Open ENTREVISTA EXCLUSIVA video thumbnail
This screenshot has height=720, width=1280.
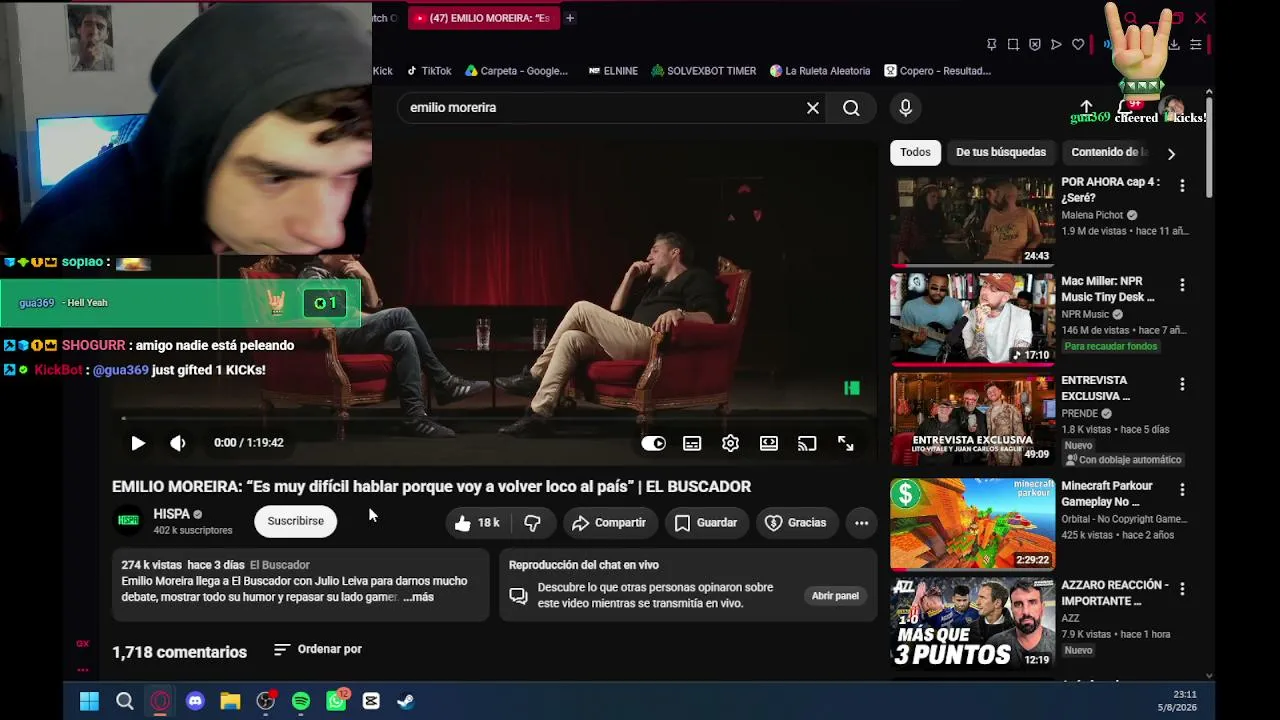pyautogui.click(x=972, y=419)
